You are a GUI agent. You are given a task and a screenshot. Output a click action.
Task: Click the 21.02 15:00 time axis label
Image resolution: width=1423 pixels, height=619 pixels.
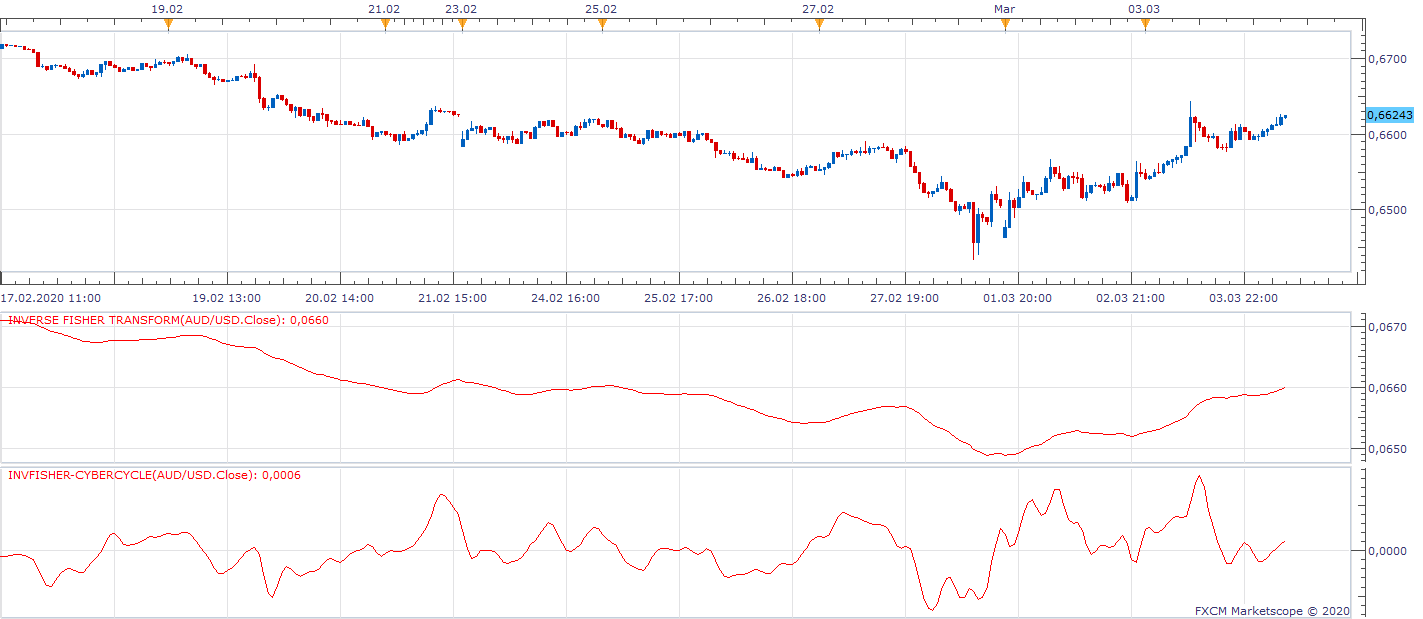click(x=453, y=298)
